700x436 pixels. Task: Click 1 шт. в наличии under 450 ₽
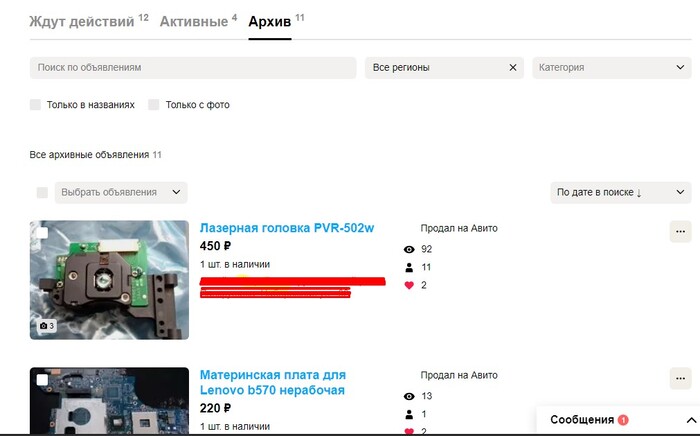point(235,264)
